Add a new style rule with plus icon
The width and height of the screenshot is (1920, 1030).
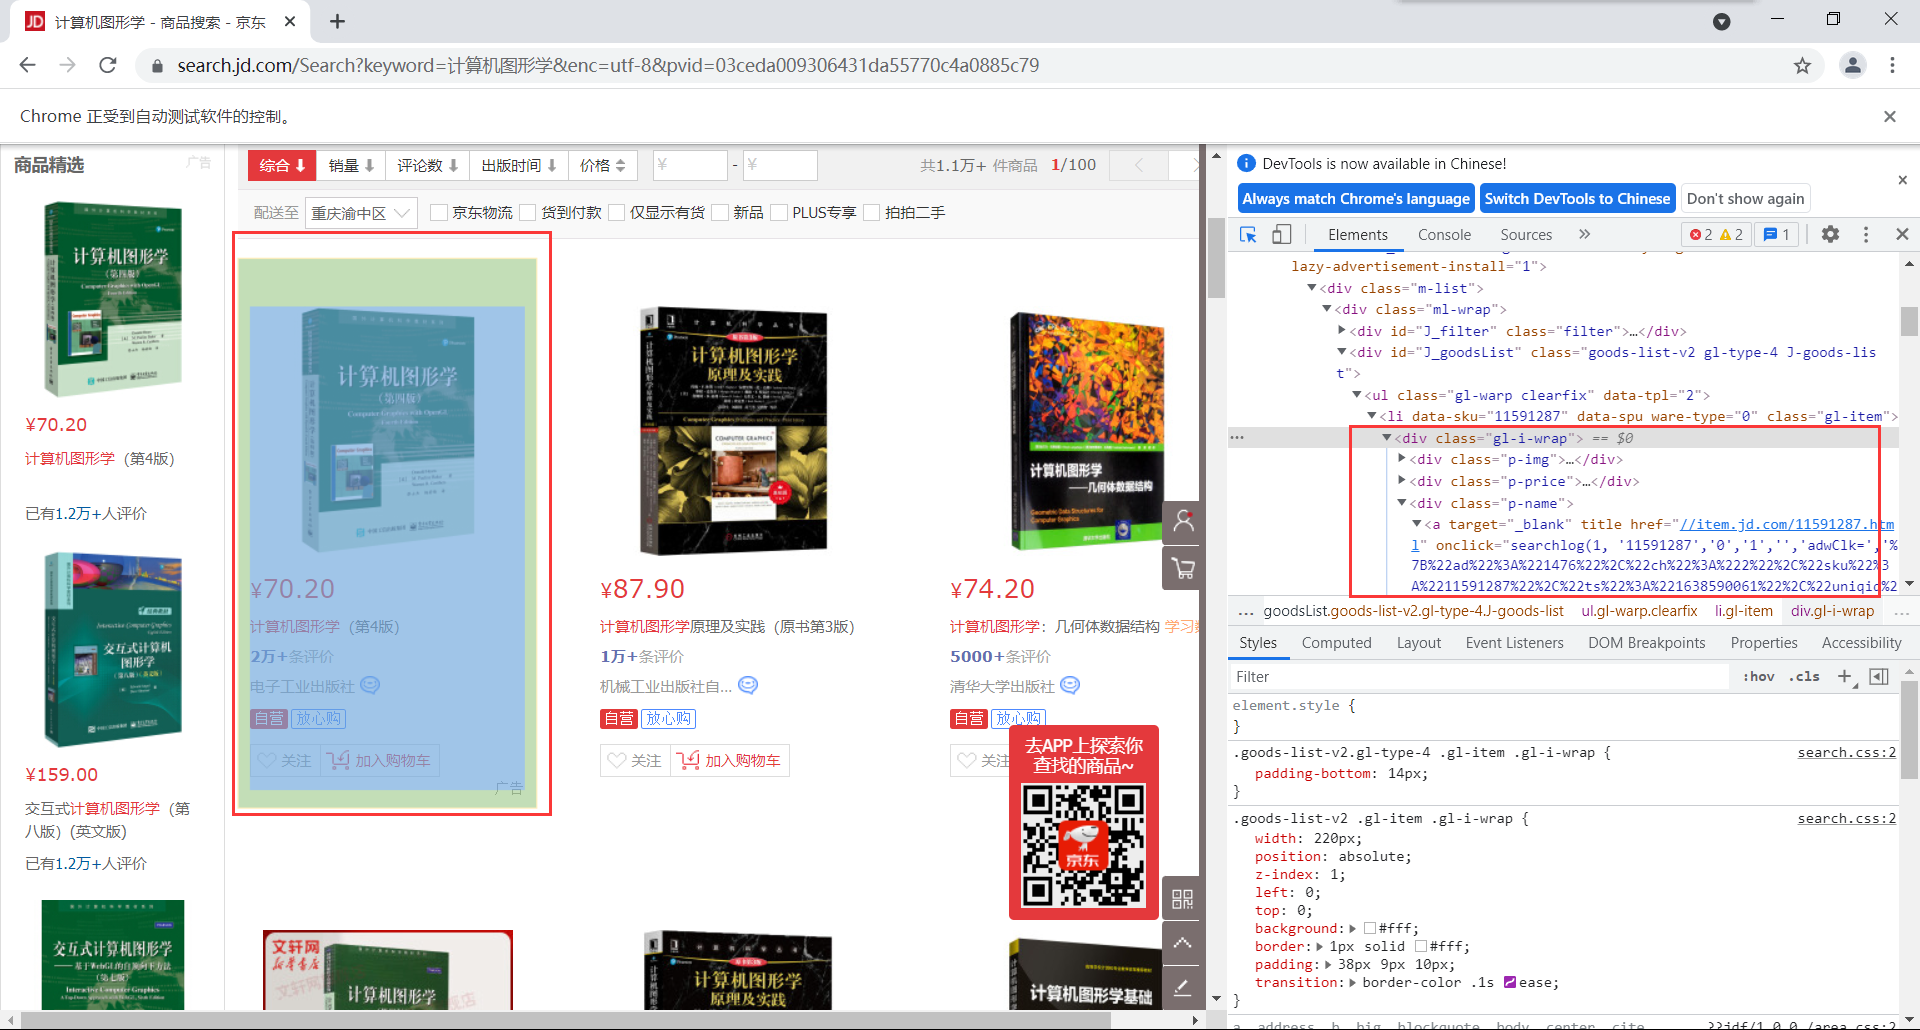coord(1845,677)
